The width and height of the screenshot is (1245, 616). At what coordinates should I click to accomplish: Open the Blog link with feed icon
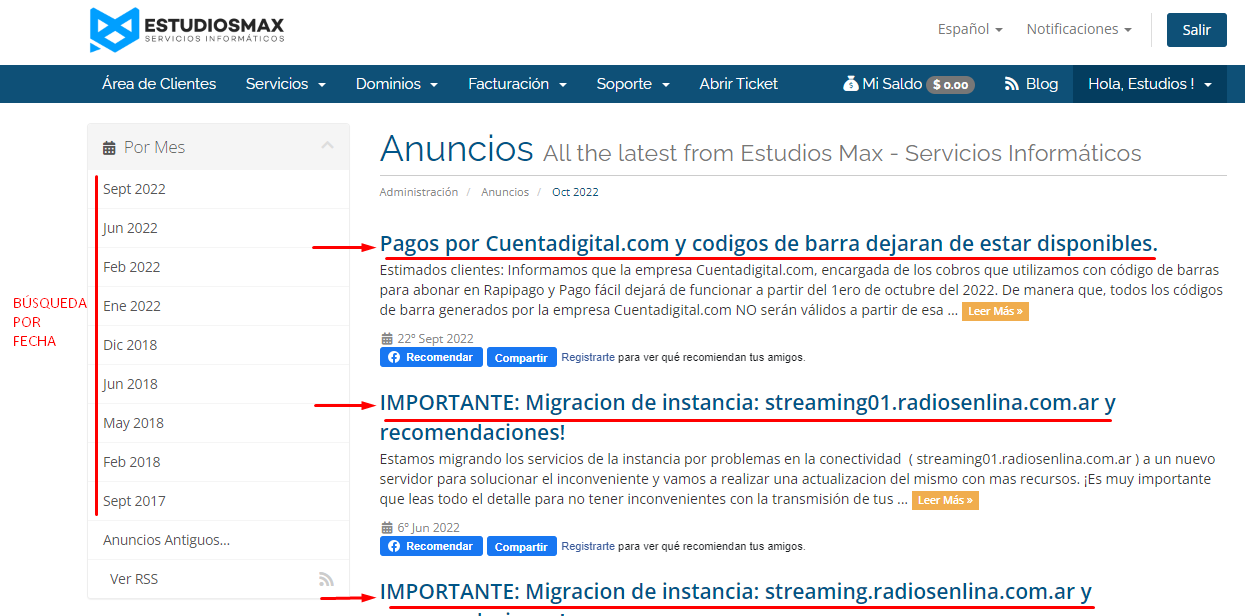coord(1031,84)
